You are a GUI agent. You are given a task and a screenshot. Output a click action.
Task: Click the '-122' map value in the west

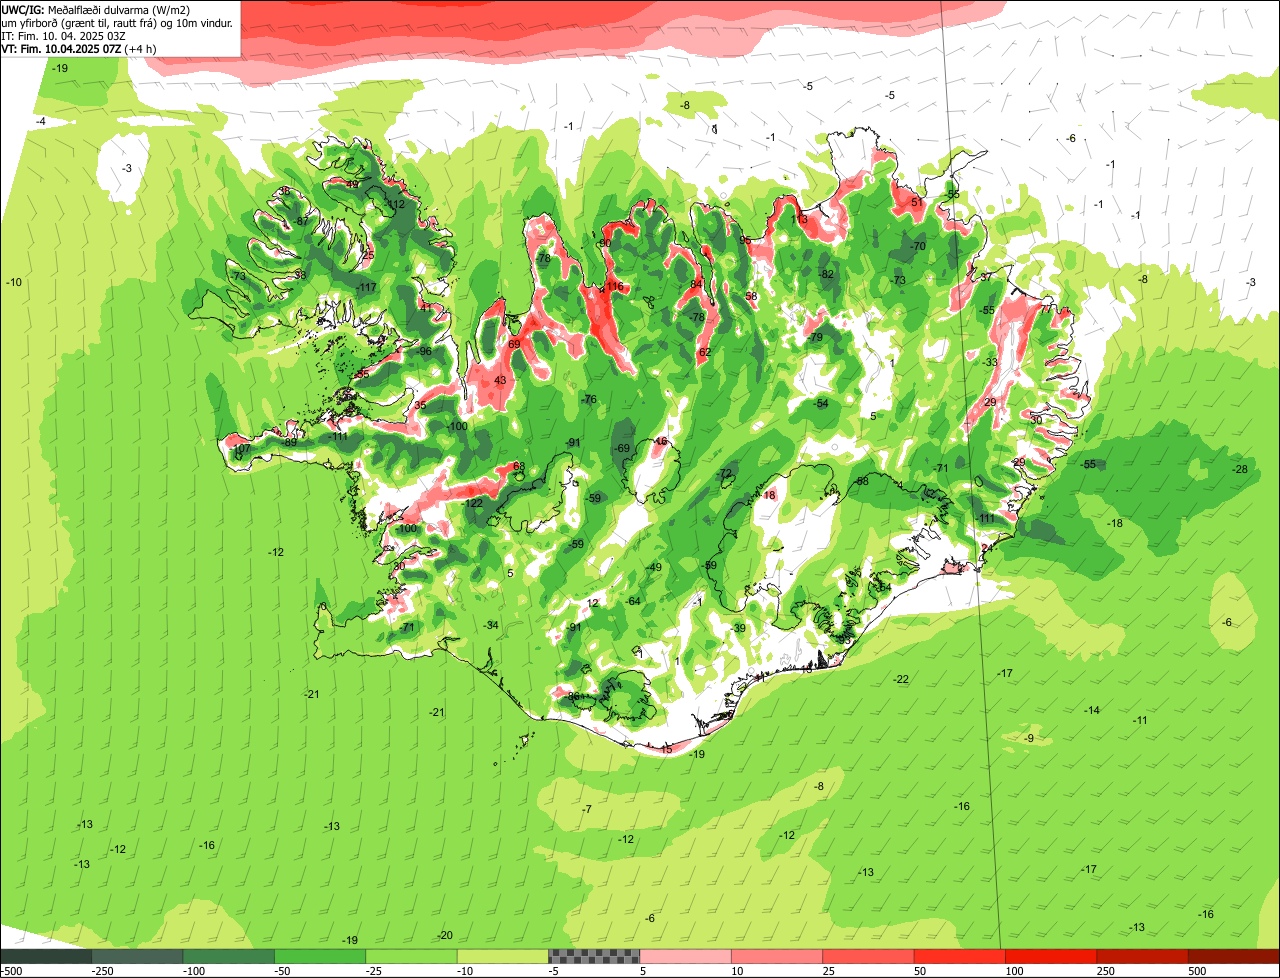click(x=474, y=503)
